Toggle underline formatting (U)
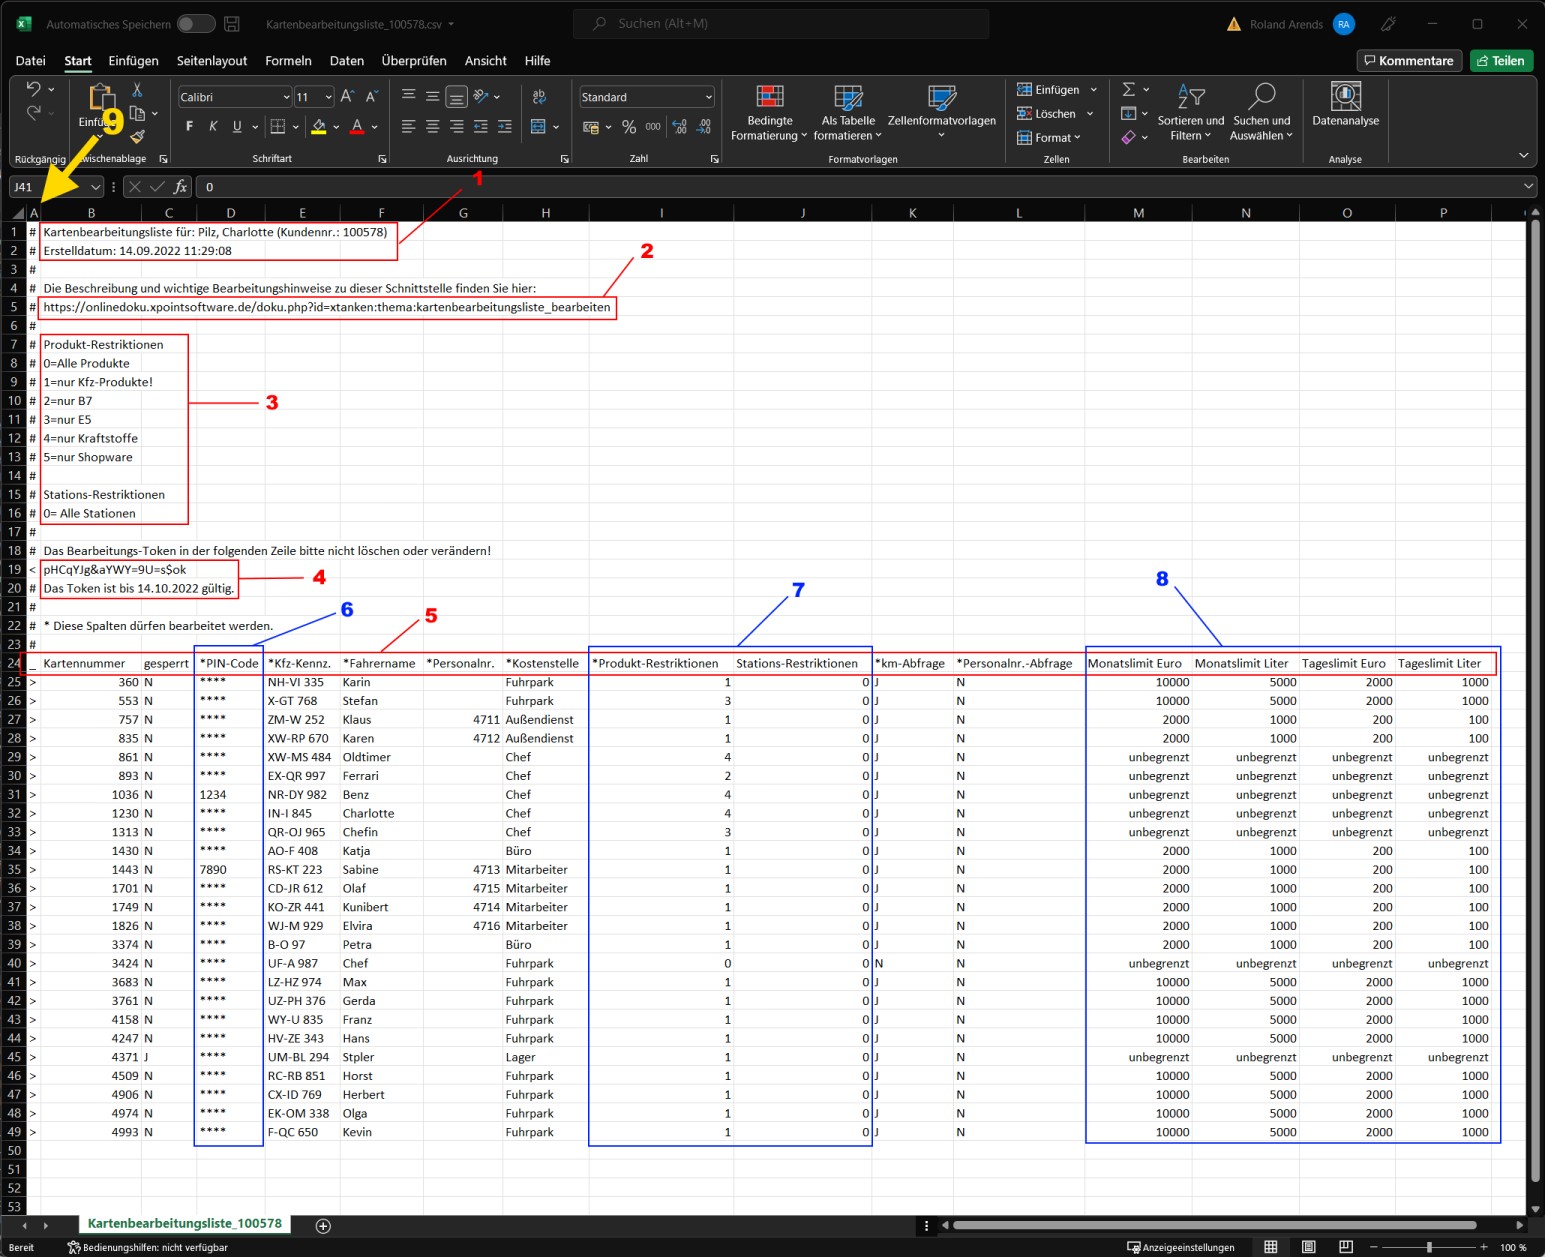Viewport: 1545px width, 1257px height. point(237,126)
